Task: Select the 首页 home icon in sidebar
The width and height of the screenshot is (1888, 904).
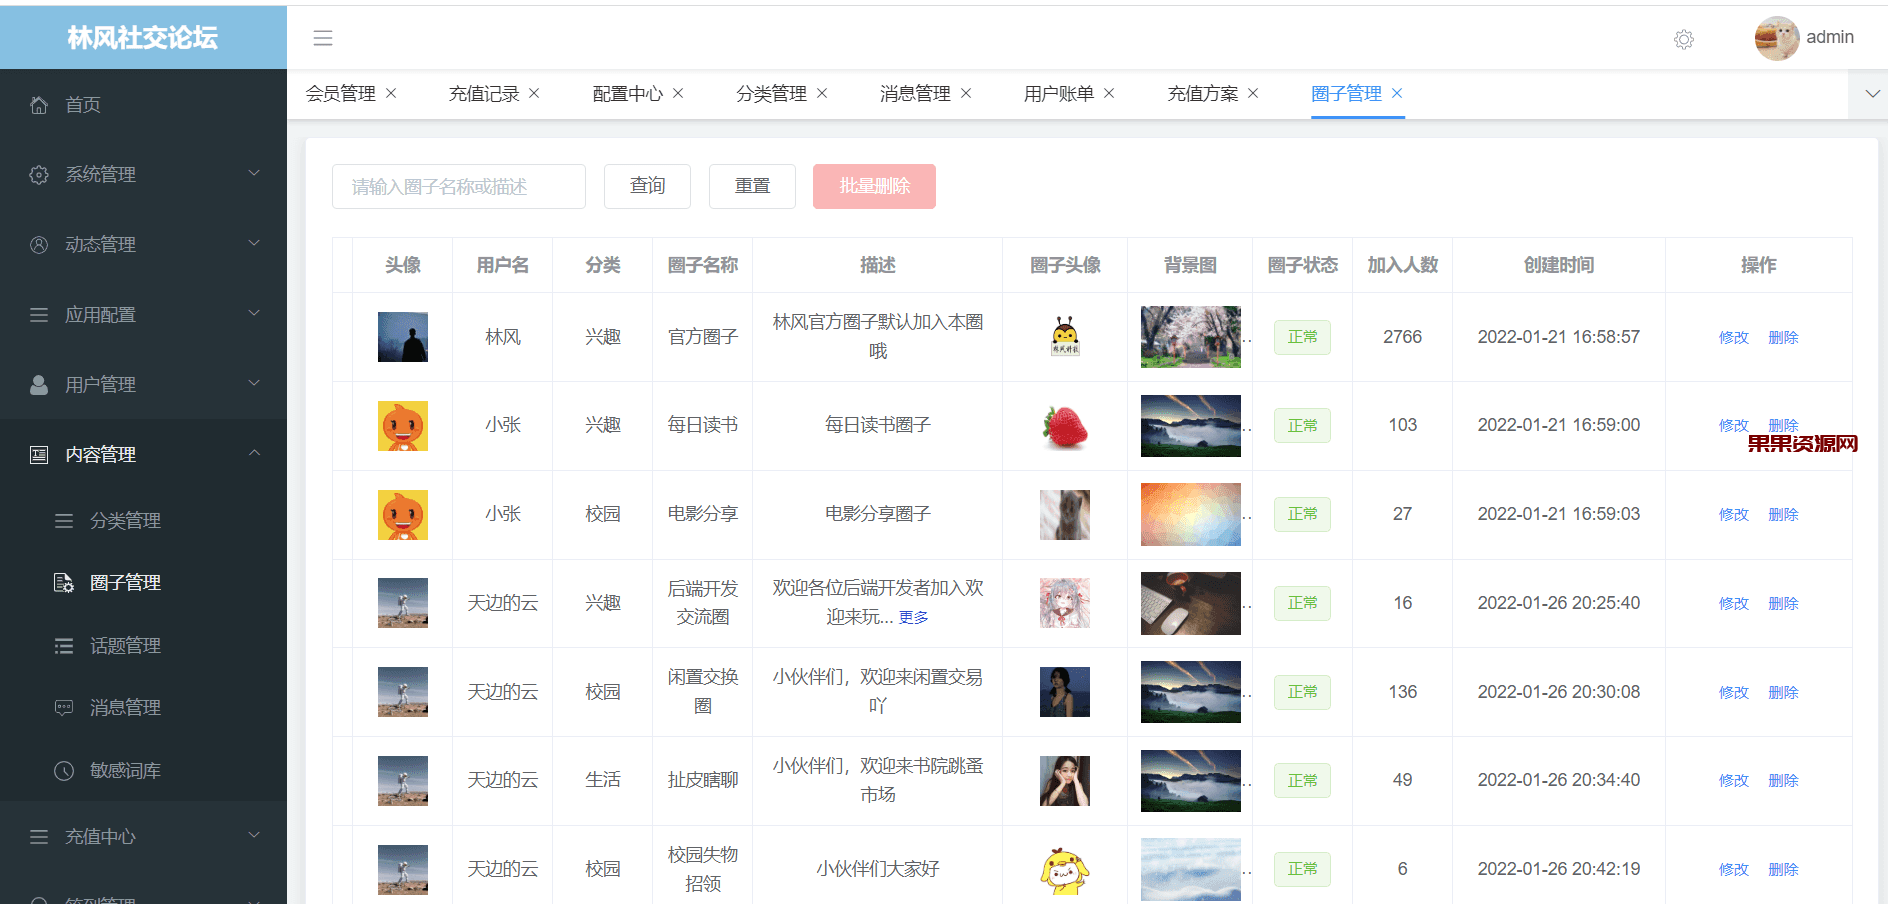Action: pos(38,104)
